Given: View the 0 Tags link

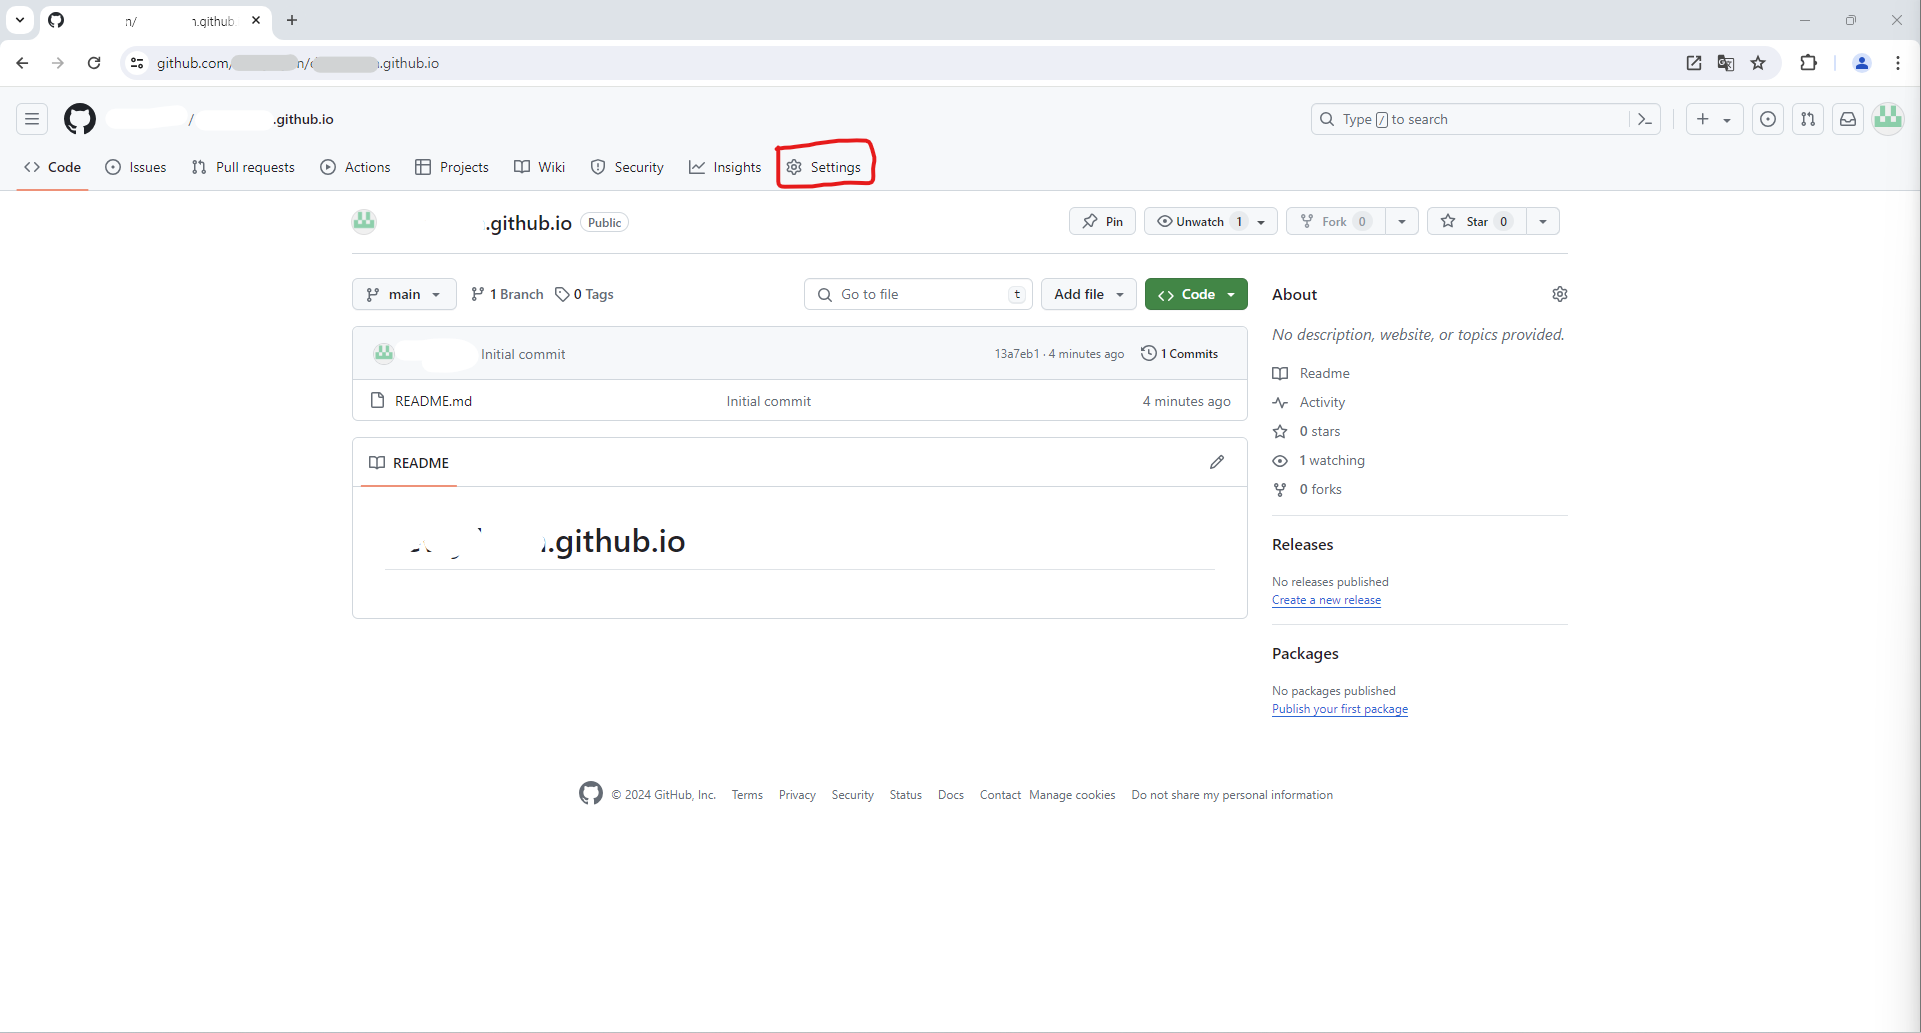Looking at the screenshot, I should [585, 294].
